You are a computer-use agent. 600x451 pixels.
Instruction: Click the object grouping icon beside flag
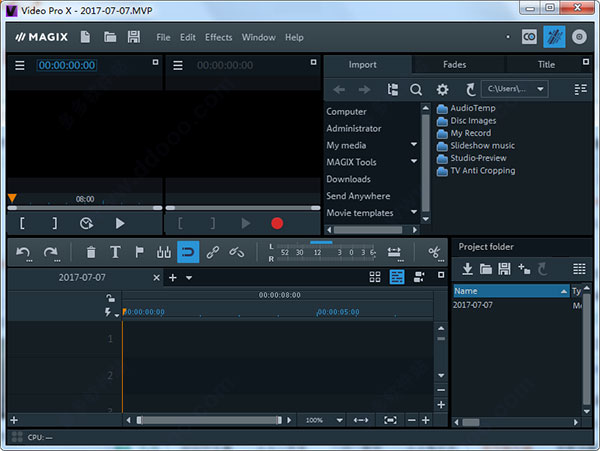point(164,252)
